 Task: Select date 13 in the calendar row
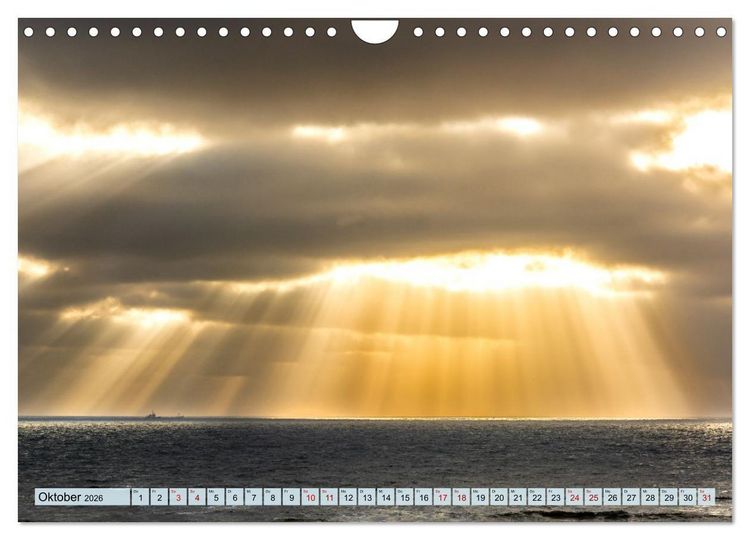click(367, 497)
